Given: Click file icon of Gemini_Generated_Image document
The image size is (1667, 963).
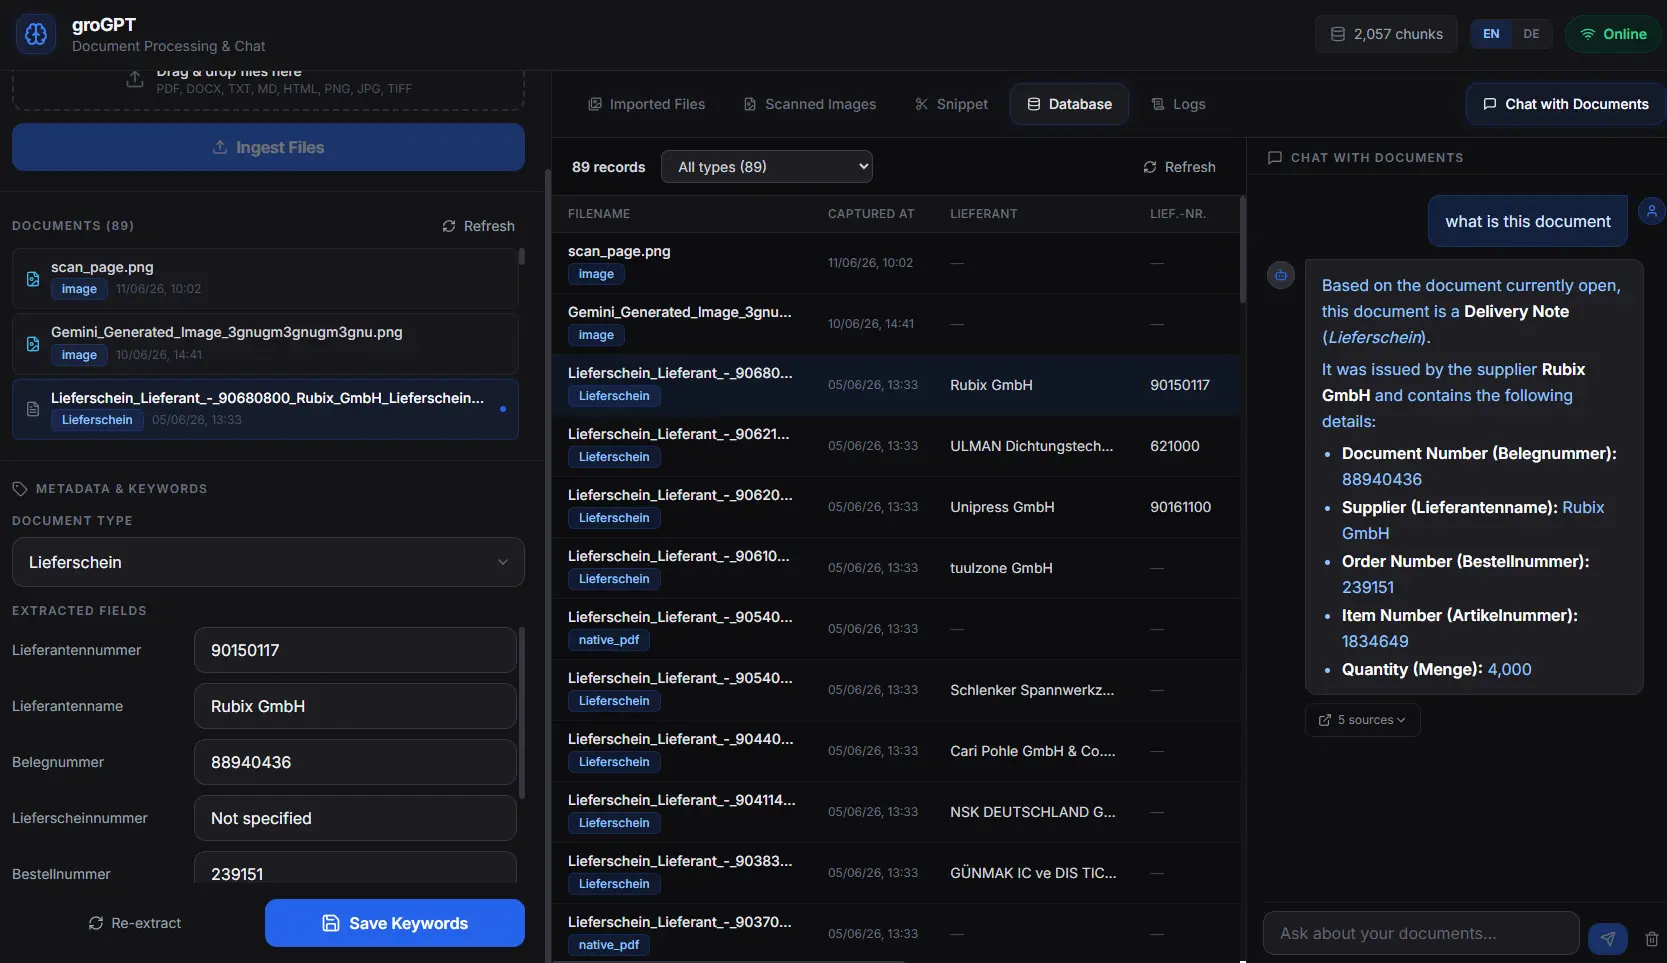Looking at the screenshot, I should [33, 344].
